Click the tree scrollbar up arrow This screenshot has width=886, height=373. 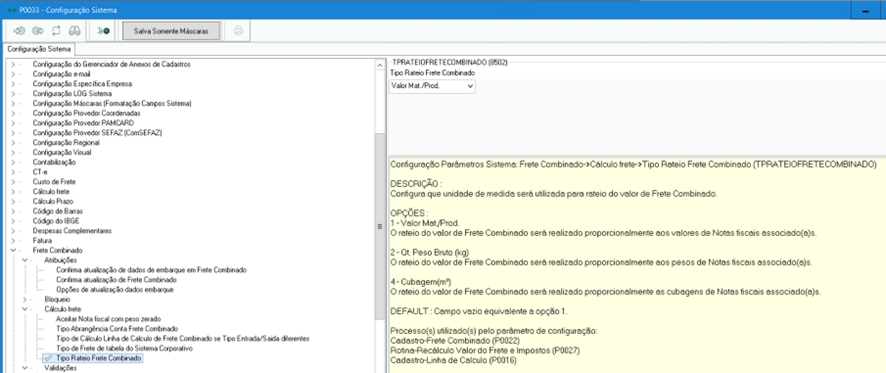379,66
